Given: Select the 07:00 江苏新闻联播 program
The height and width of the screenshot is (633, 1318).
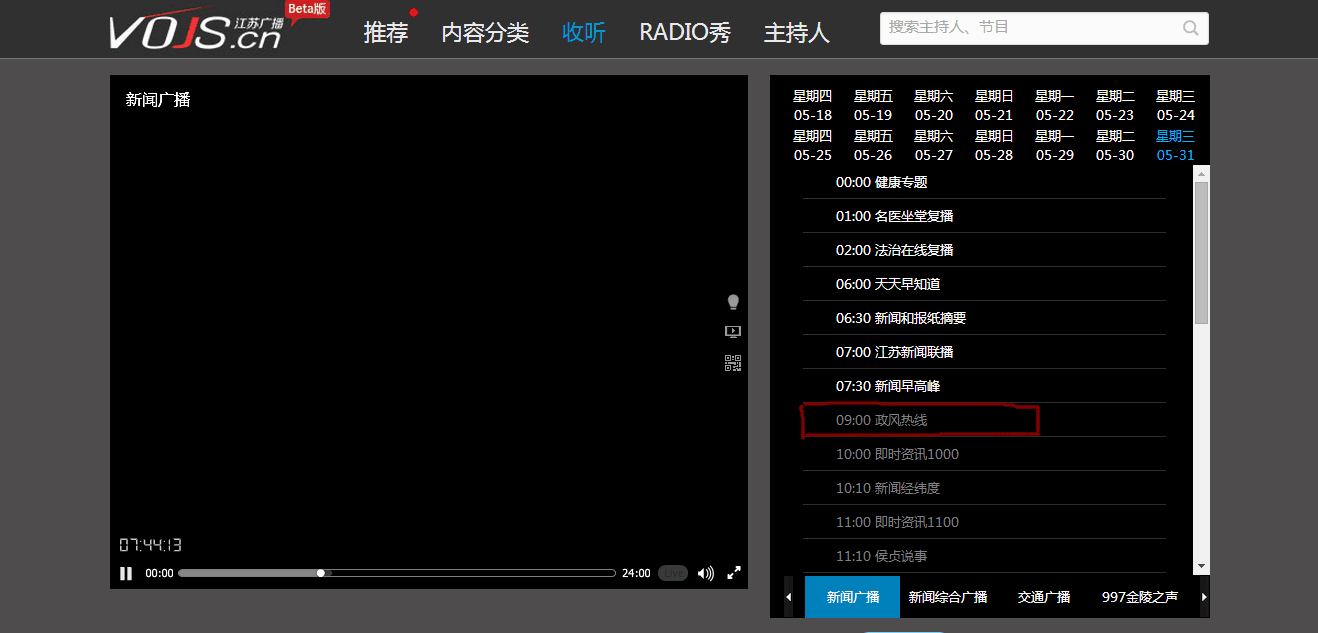Looking at the screenshot, I should tap(894, 352).
